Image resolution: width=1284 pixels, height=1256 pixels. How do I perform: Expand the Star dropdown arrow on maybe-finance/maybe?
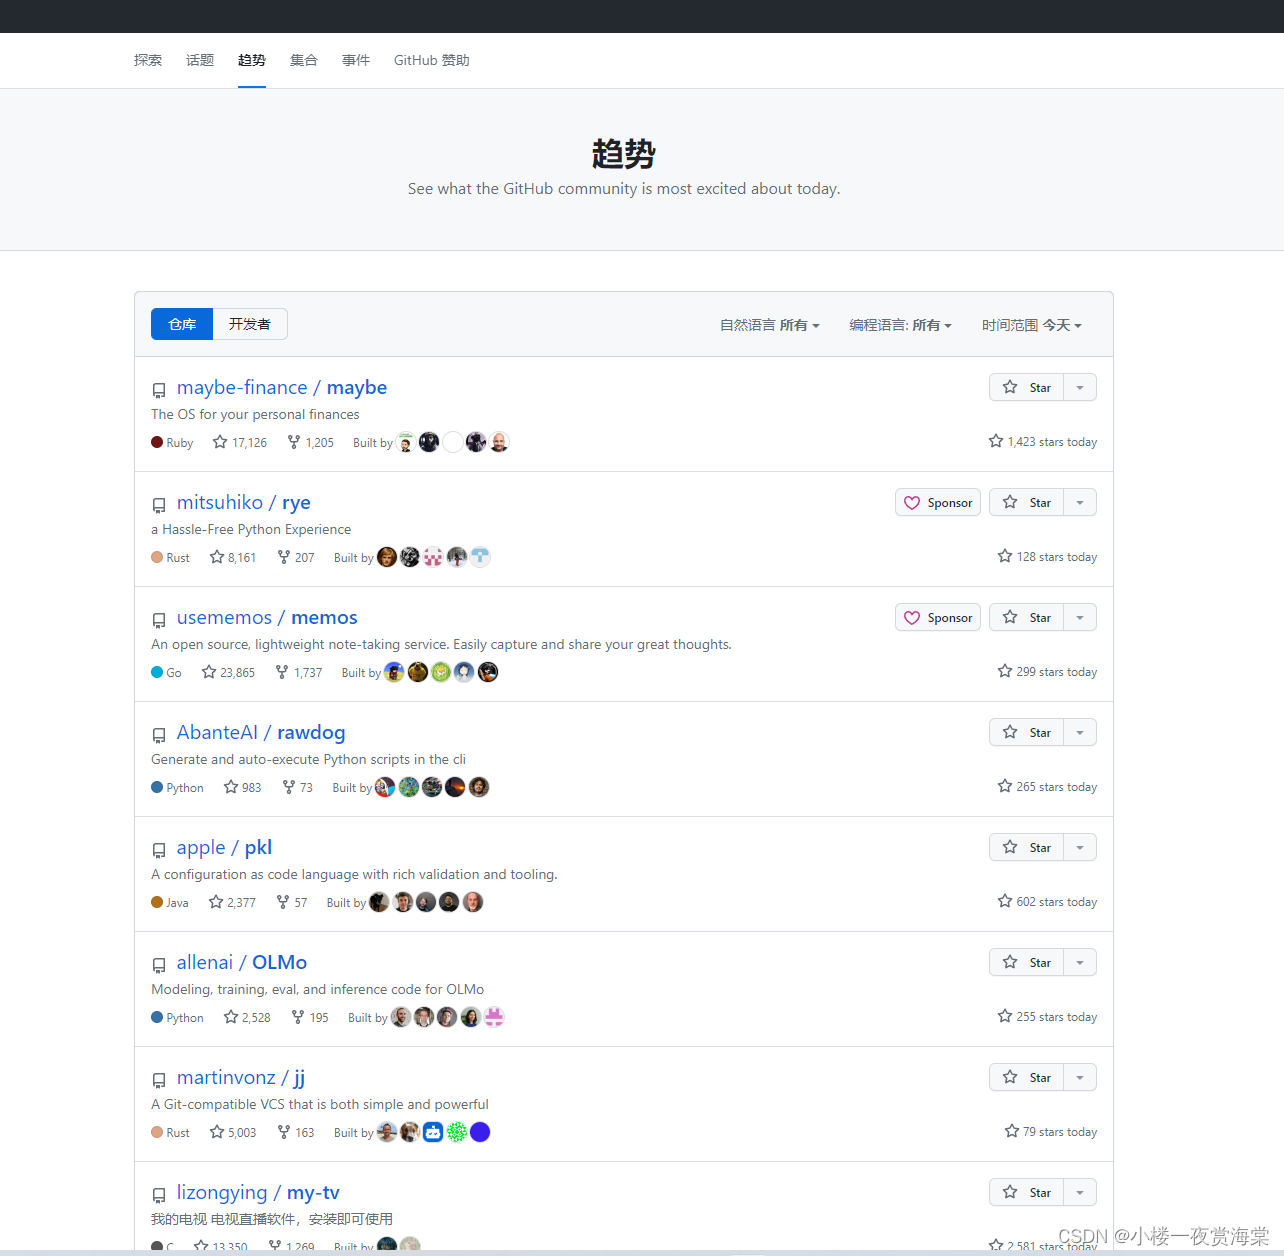[x=1079, y=387]
